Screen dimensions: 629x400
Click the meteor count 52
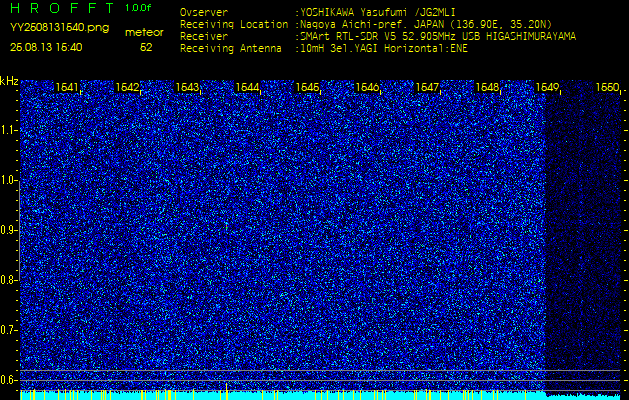coord(146,47)
